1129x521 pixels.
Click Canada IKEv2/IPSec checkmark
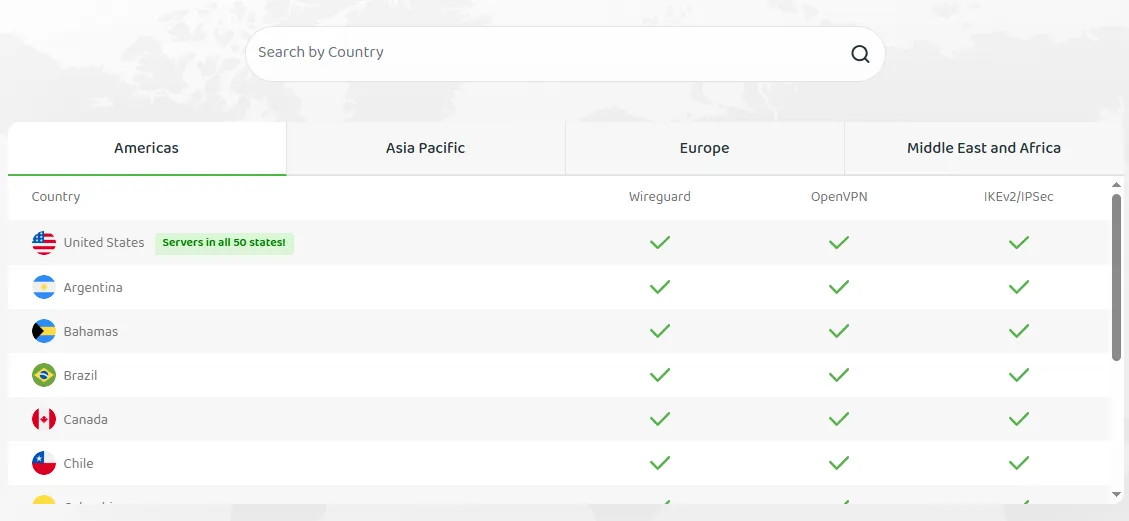tap(1018, 419)
